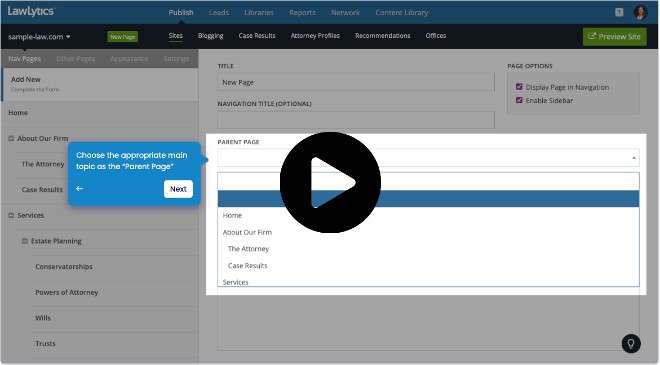Screen dimensions: 660x365
Task: Go back with the tooltip arrow
Action: (x=79, y=189)
